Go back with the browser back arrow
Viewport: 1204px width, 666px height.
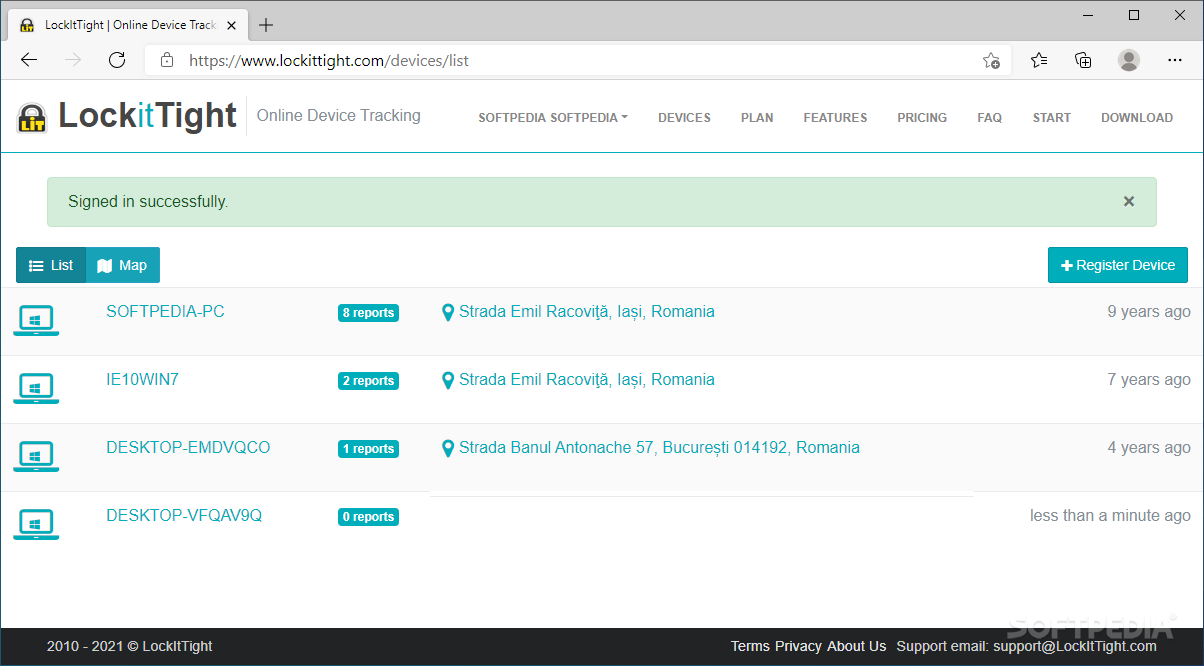[x=29, y=60]
